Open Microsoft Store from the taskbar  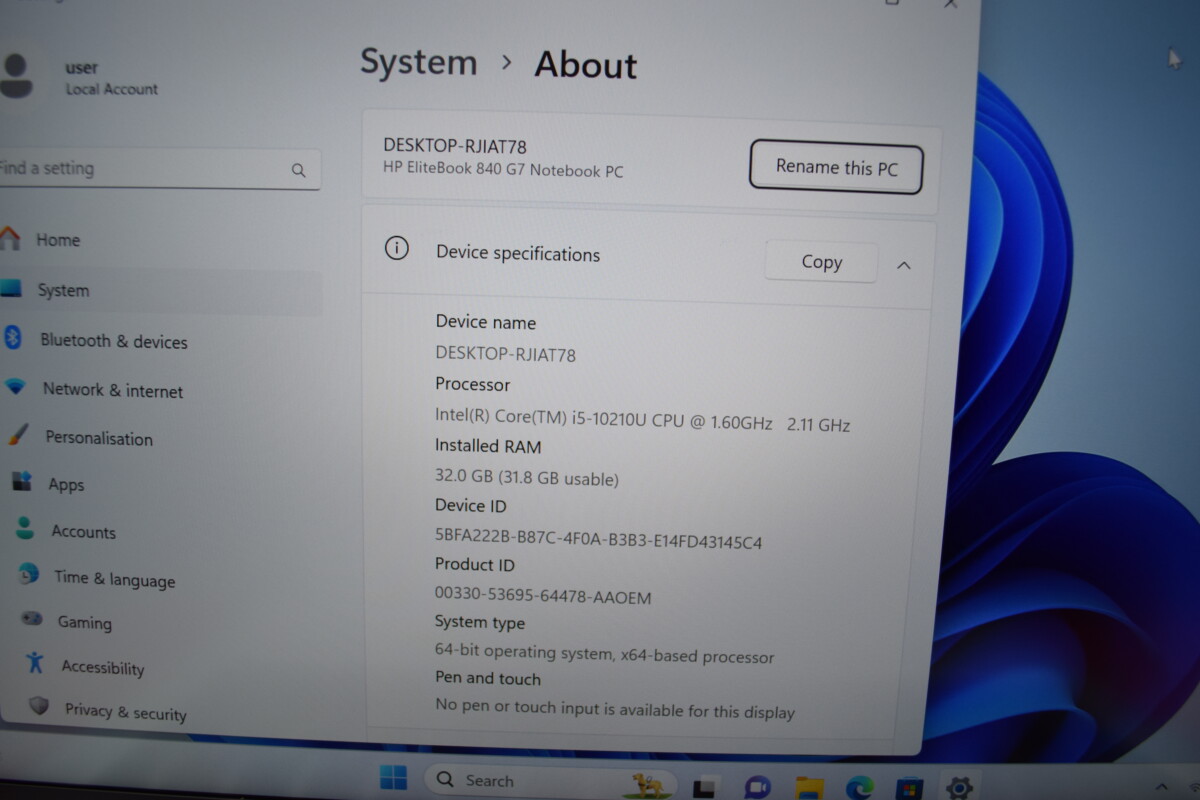tap(909, 788)
